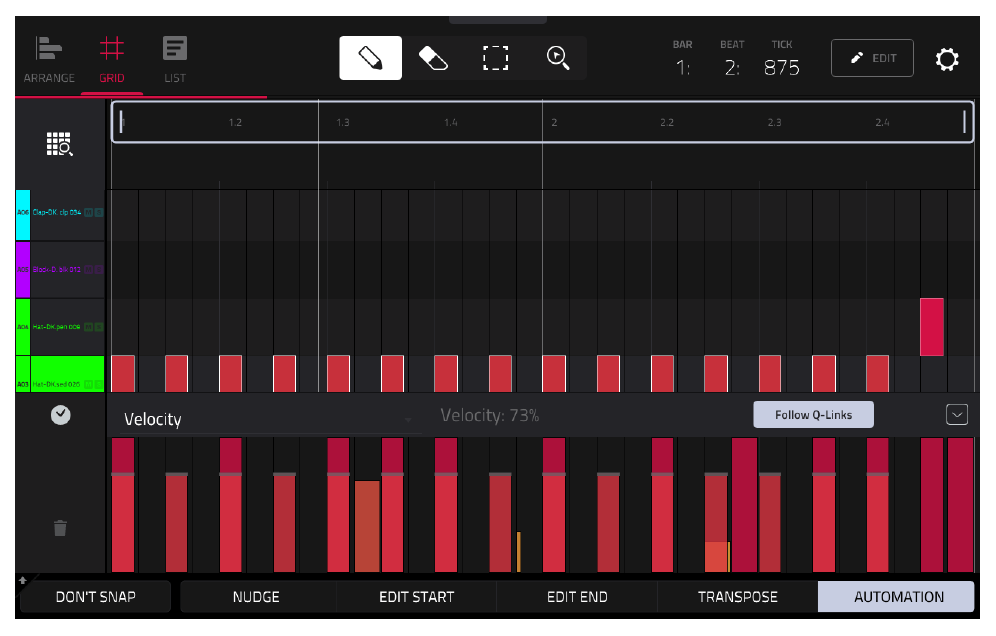This screenshot has width=996, height=636.
Task: Select the Eraser tool
Action: click(433, 58)
